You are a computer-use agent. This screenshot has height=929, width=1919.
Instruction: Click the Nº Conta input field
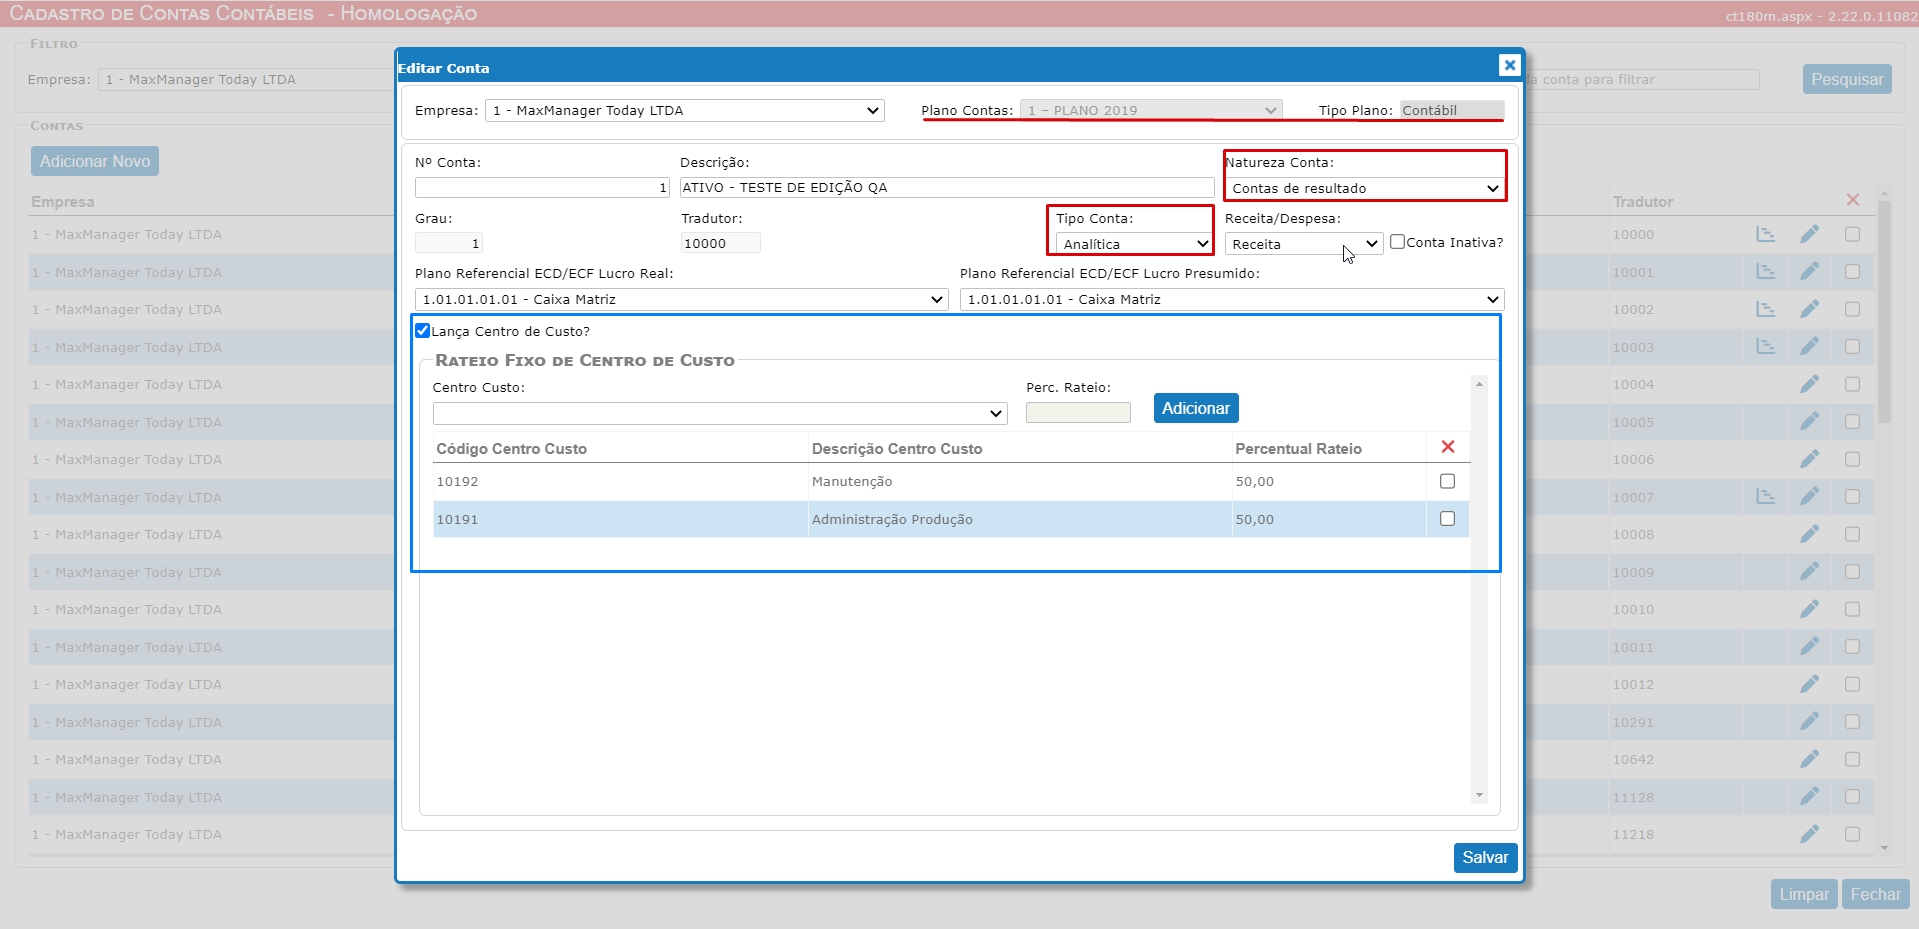(x=542, y=187)
